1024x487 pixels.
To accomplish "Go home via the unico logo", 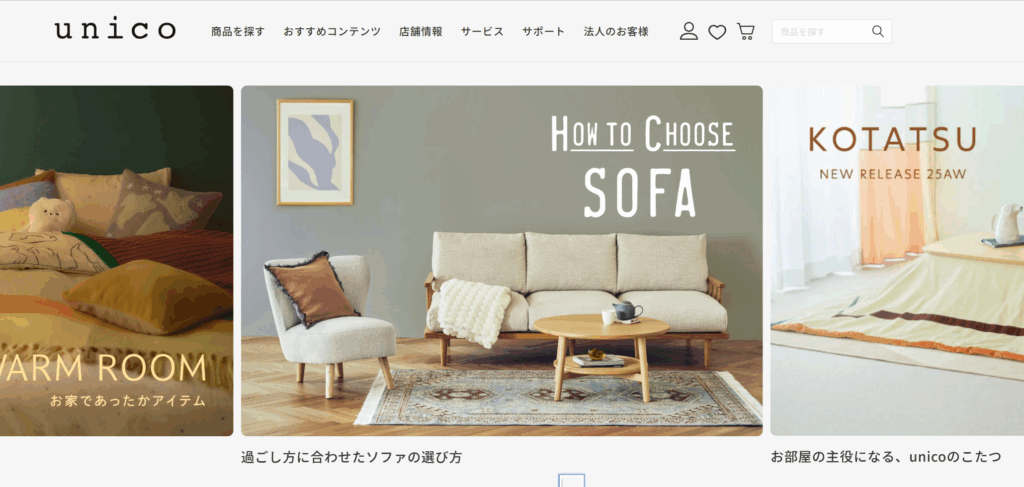I will (115, 30).
